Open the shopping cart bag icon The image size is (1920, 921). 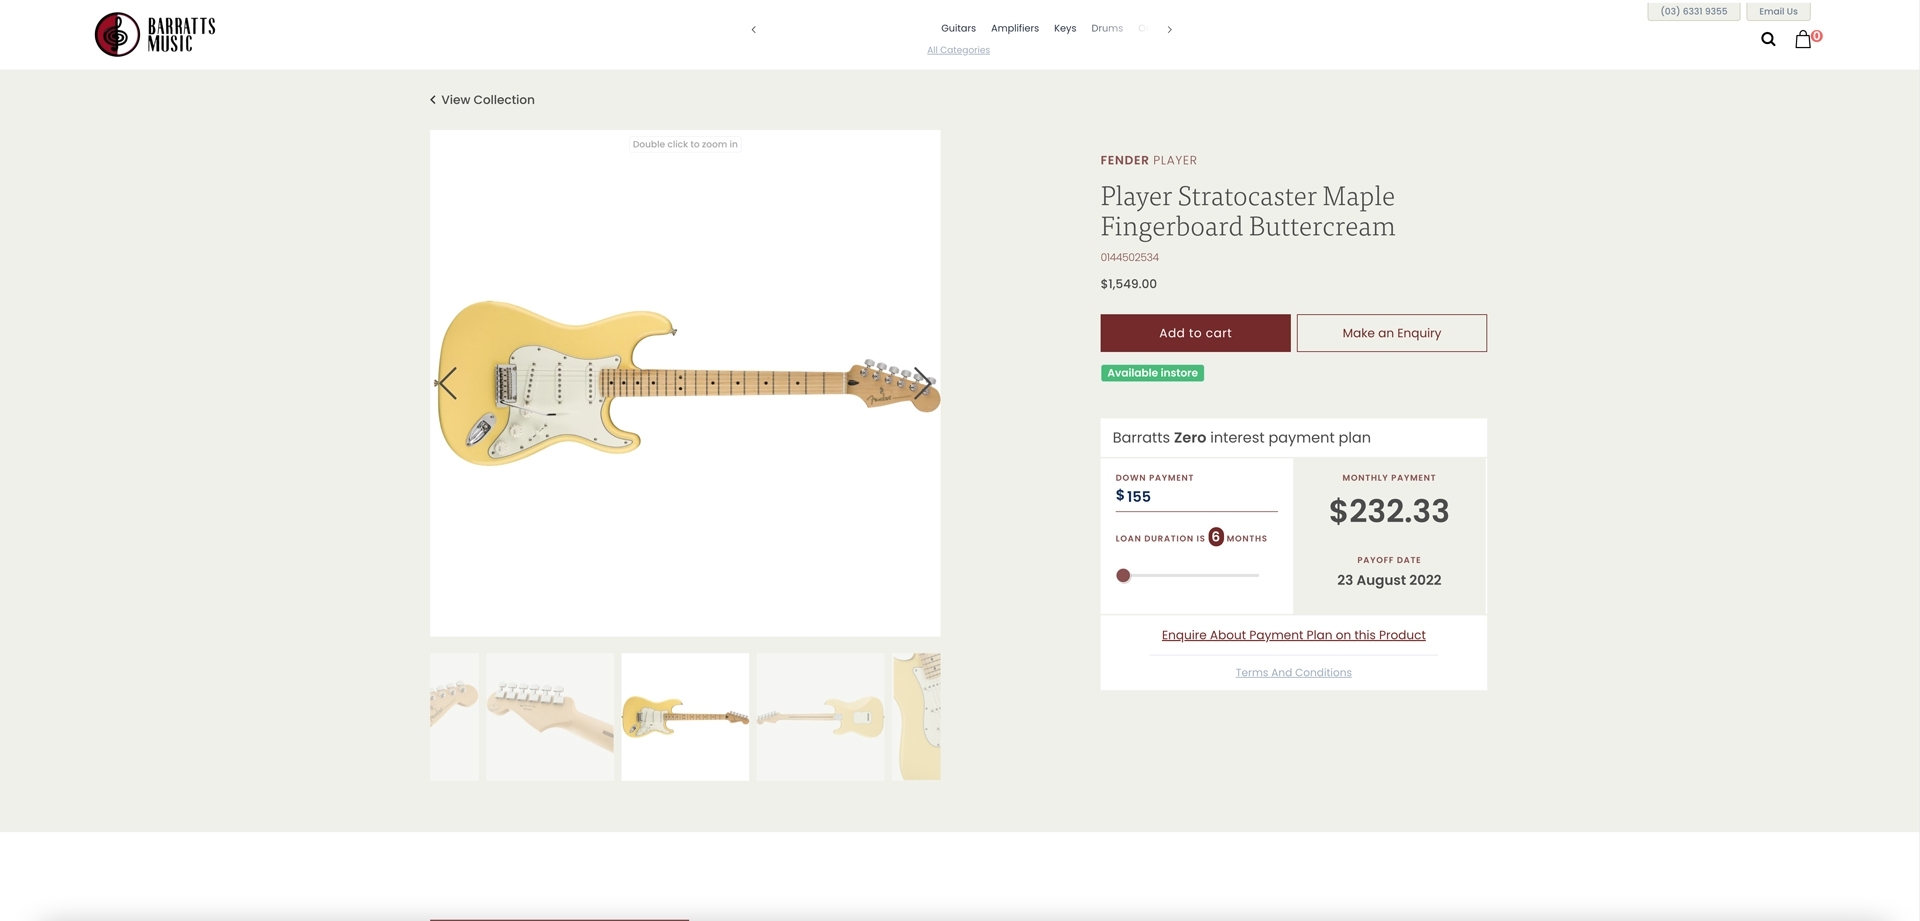(x=1803, y=40)
